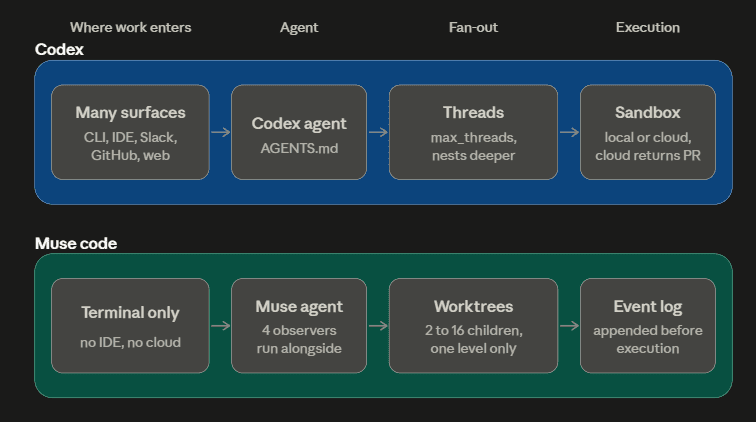
Task: Select the 'Many surfaces' card
Action: (130, 132)
